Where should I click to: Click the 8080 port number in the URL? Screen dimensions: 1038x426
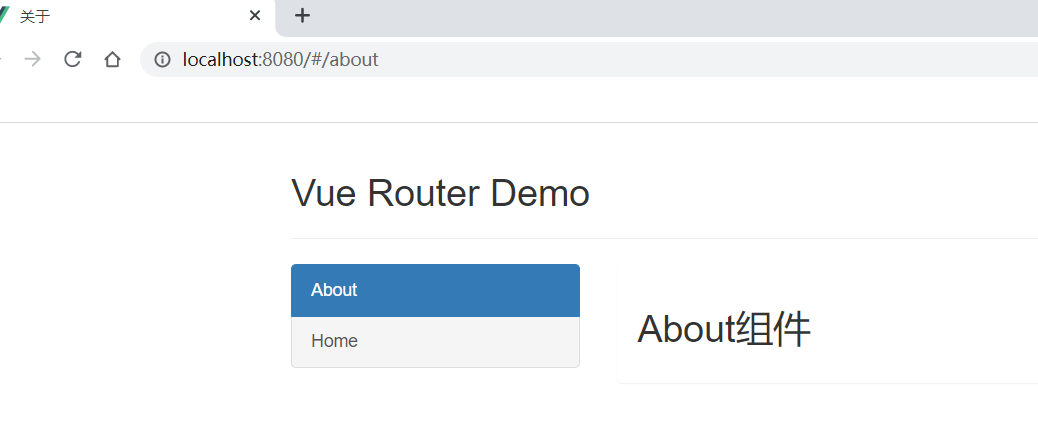(x=280, y=59)
